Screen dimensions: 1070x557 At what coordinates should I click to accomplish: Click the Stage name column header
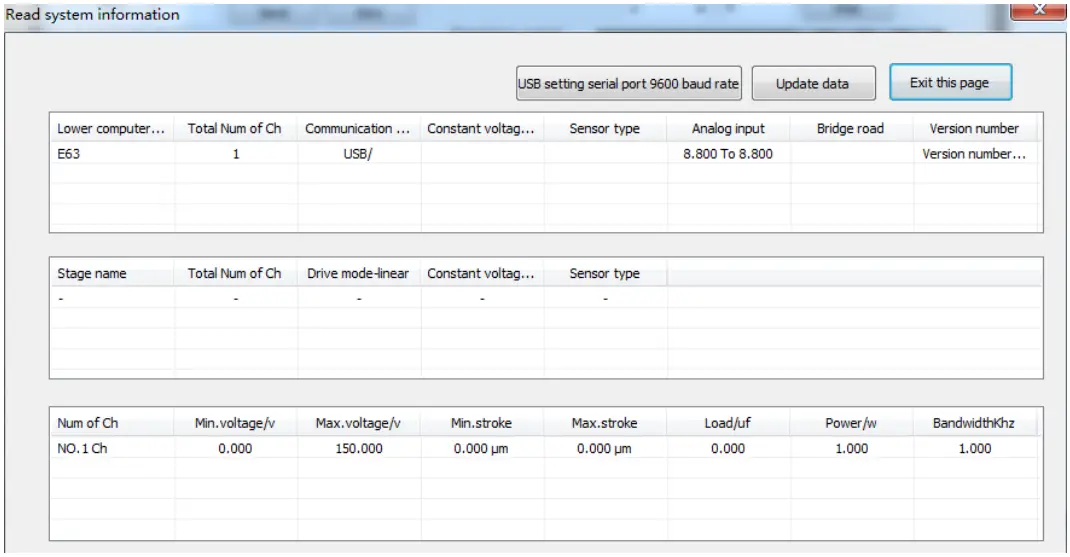[112, 273]
